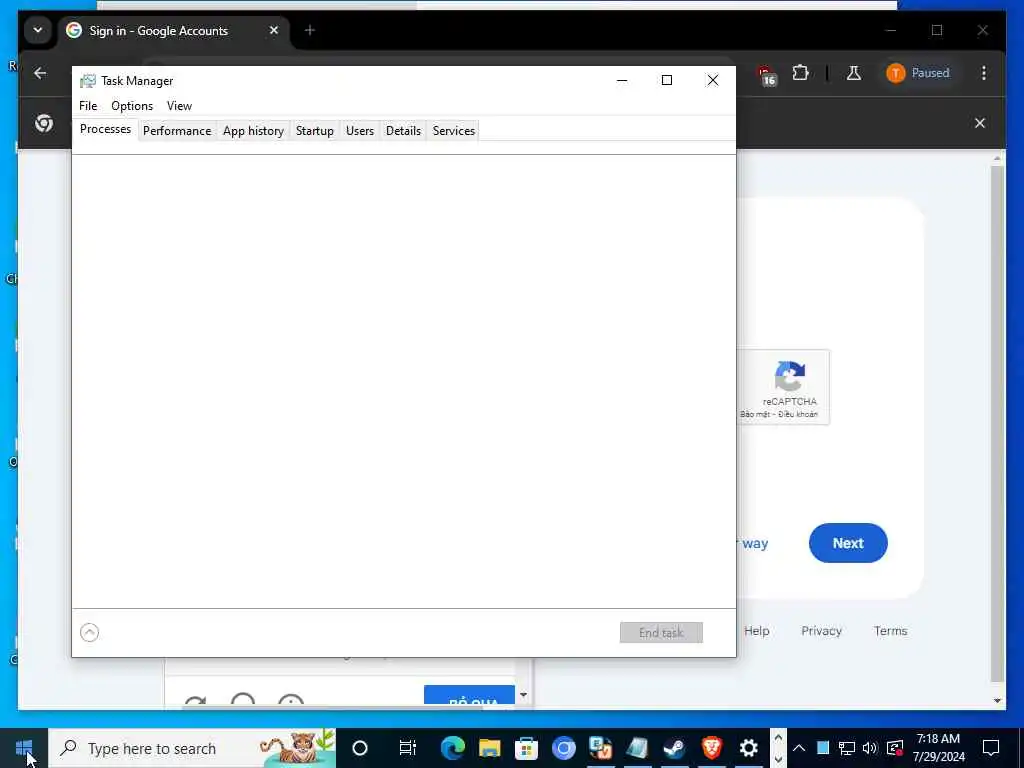Close the Sign in - Google Accounts tab
Screen dimensions: 1024x768
[x=274, y=30]
